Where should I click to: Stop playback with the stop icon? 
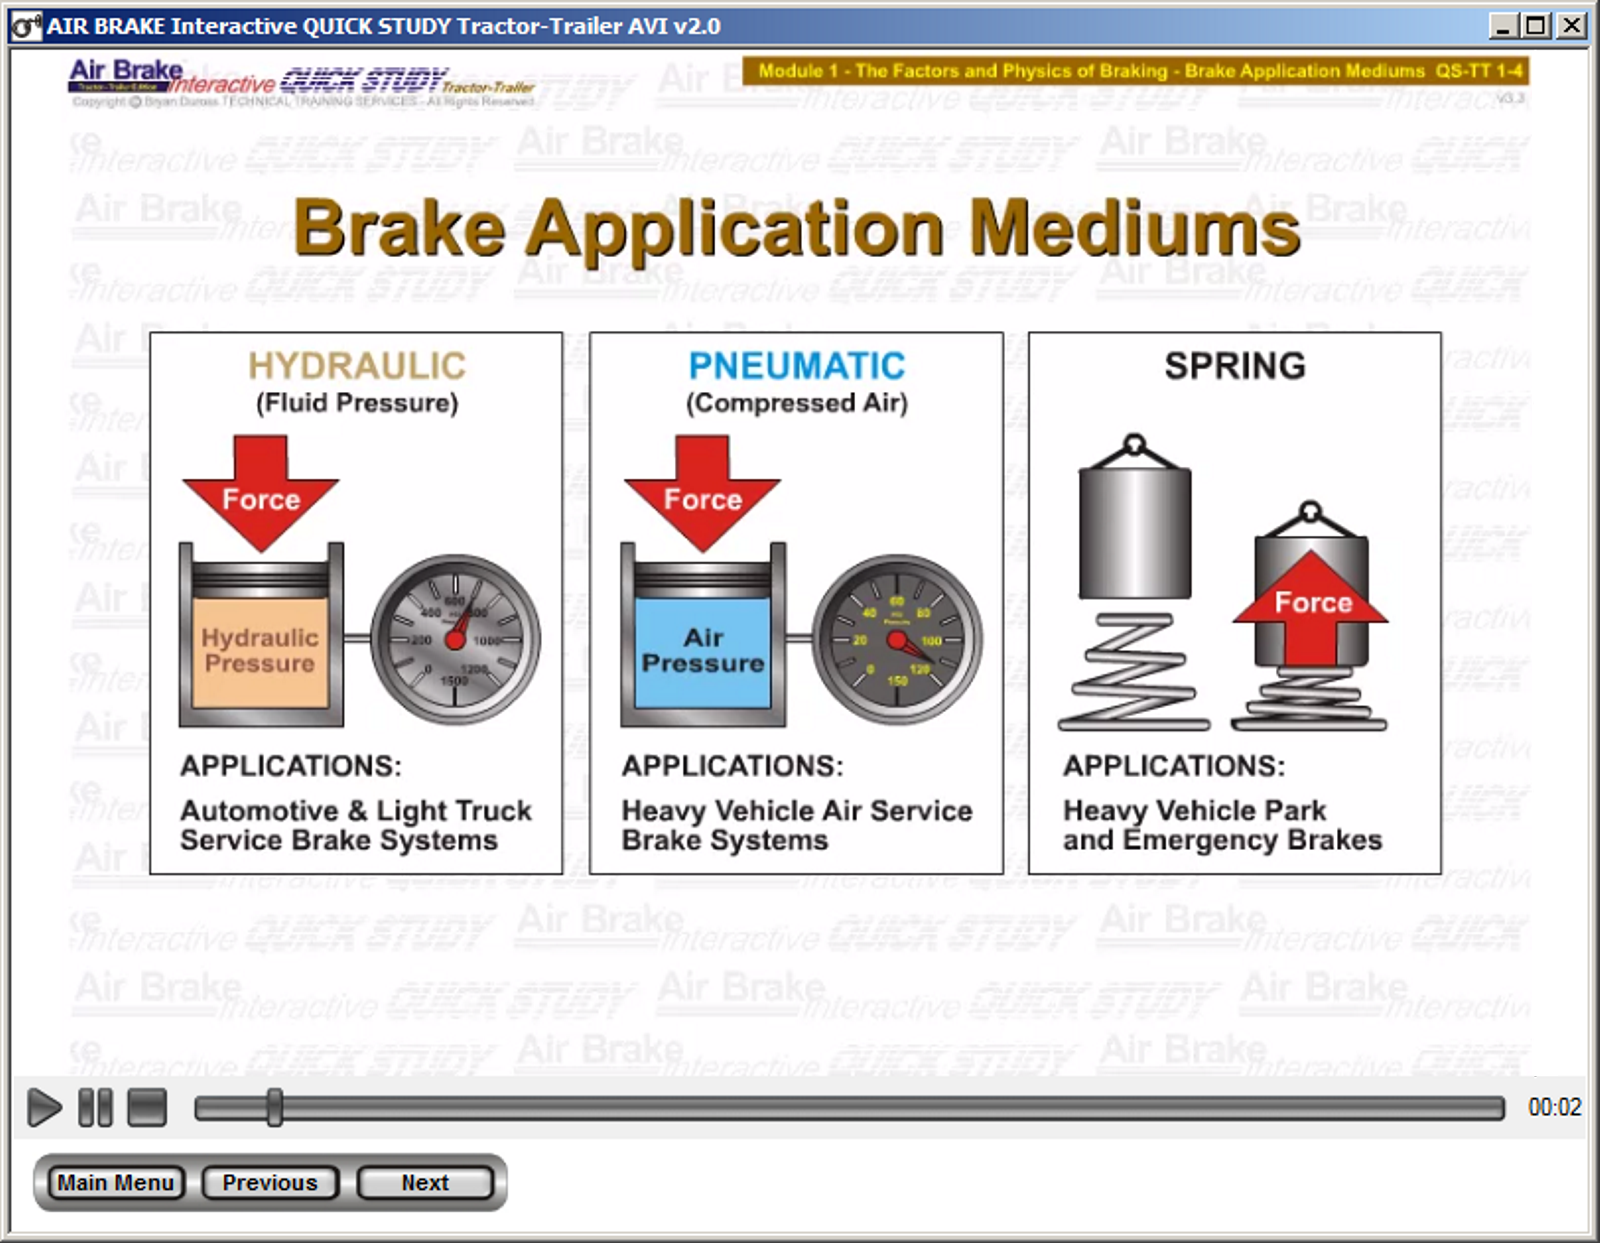tap(148, 1106)
